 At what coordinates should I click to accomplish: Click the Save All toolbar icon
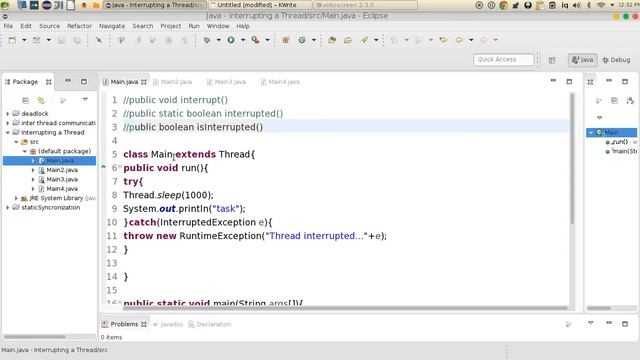(77, 40)
